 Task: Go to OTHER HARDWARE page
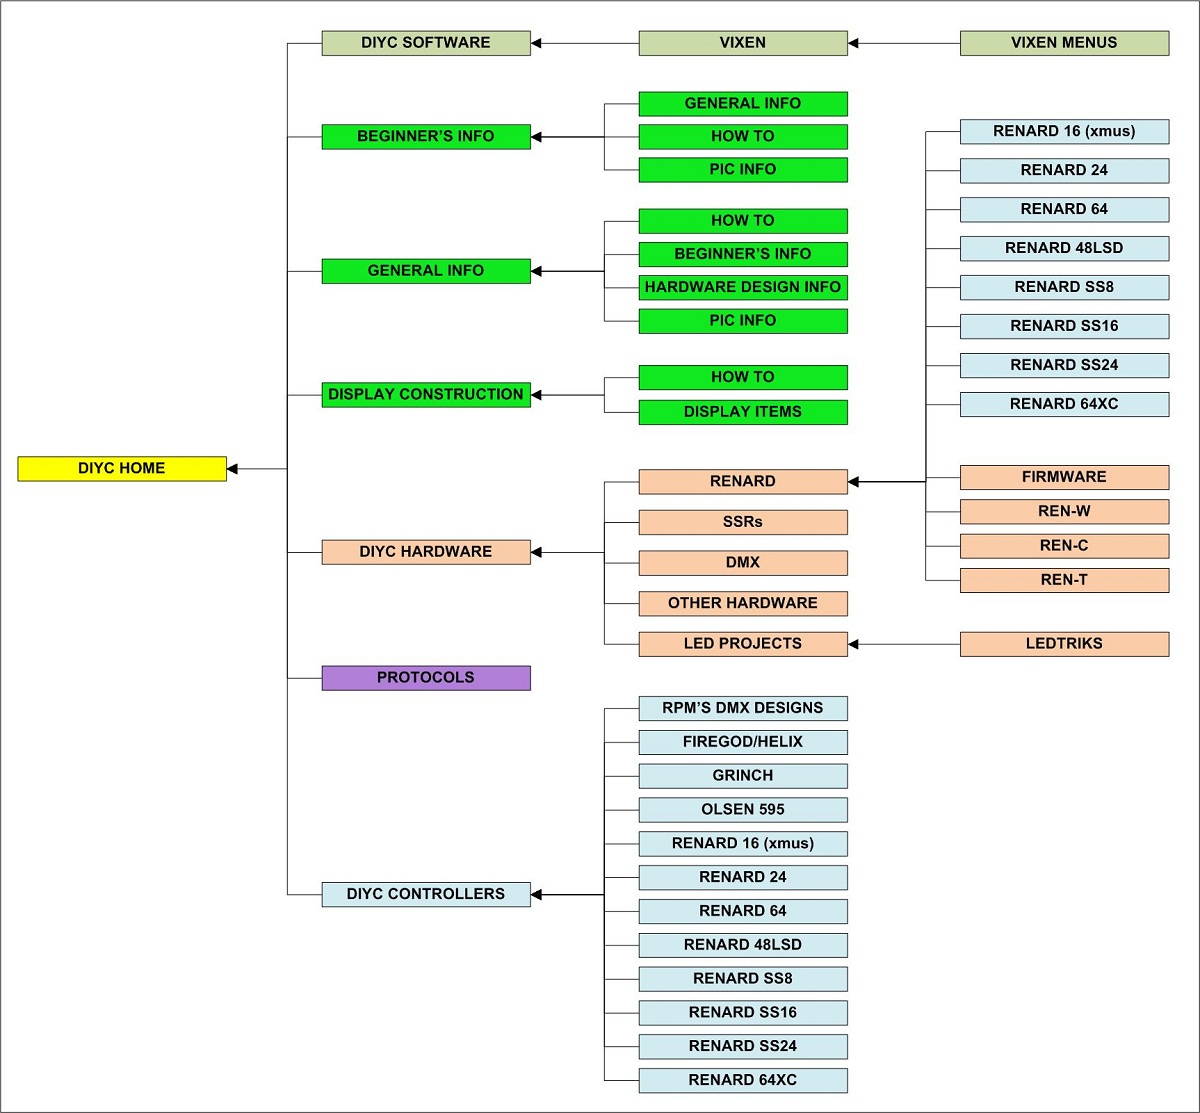(x=743, y=603)
